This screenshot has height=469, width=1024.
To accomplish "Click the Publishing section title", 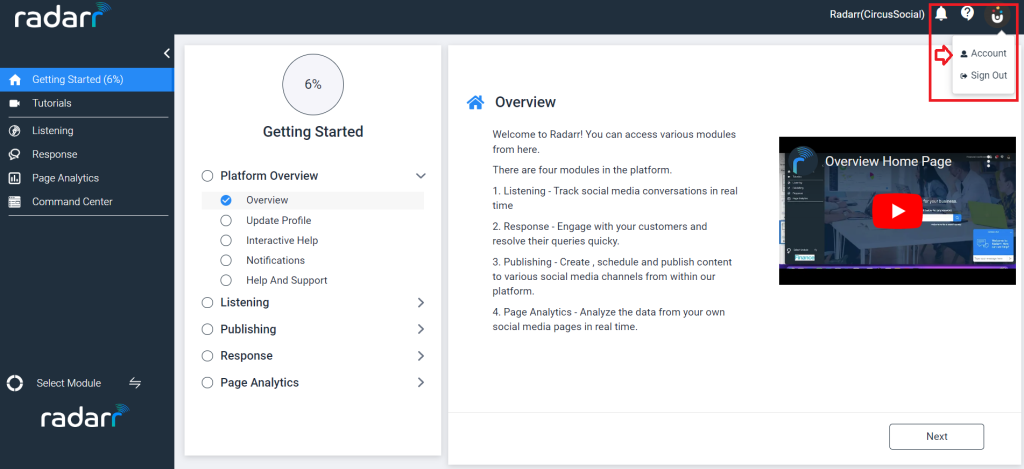I will pos(248,329).
